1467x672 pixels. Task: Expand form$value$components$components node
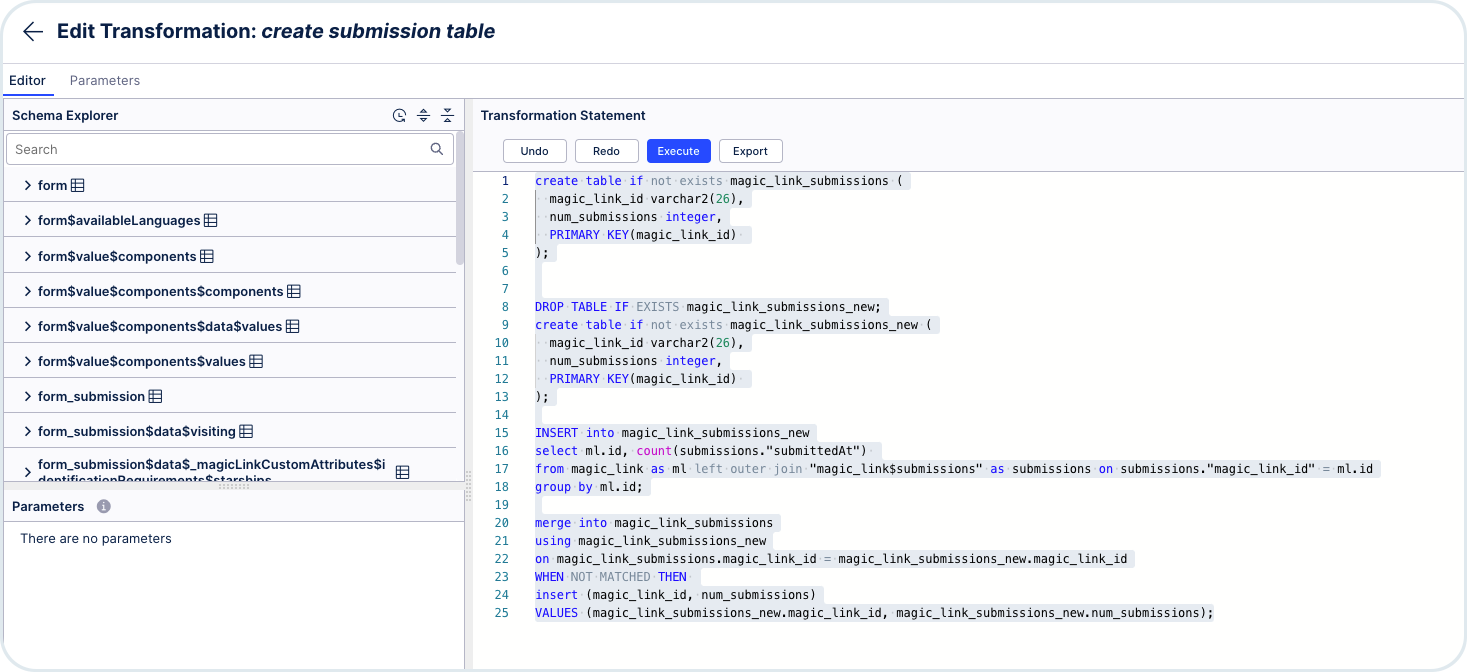pyautogui.click(x=28, y=291)
